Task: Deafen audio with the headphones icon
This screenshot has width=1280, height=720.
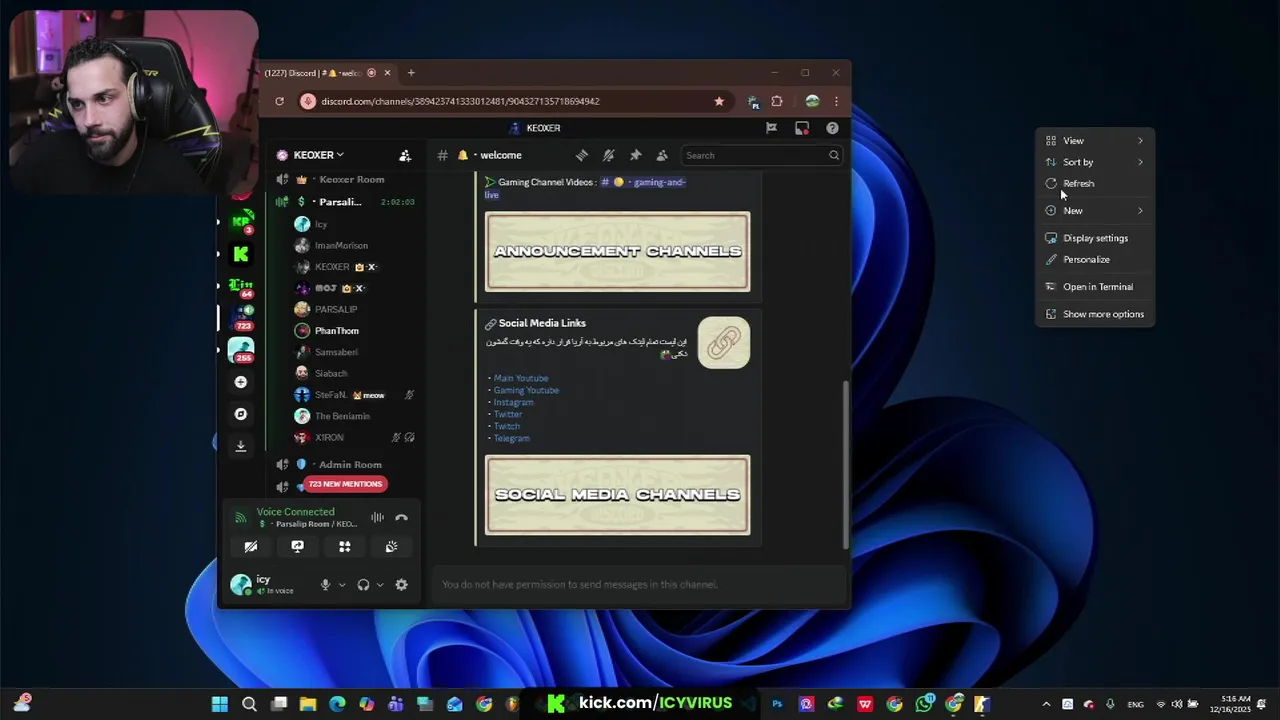Action: tap(363, 585)
